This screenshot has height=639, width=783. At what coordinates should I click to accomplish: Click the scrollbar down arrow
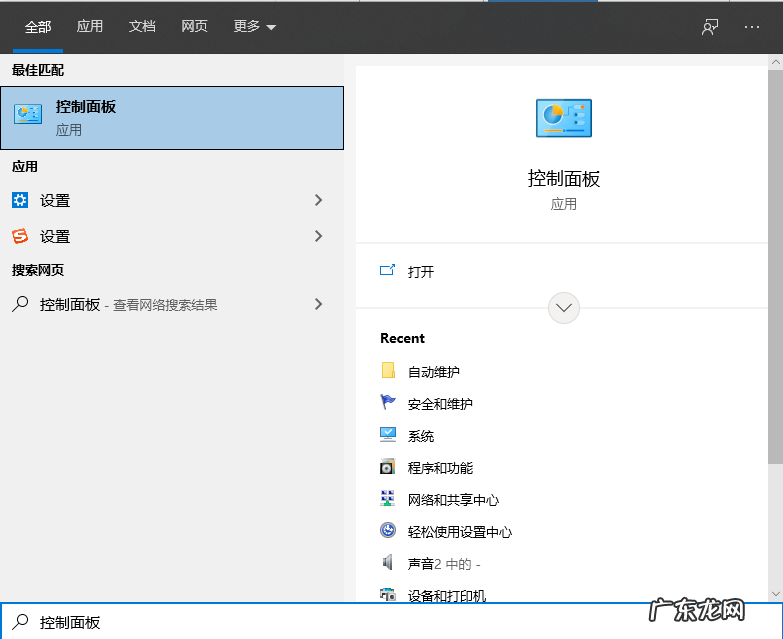pos(776,594)
